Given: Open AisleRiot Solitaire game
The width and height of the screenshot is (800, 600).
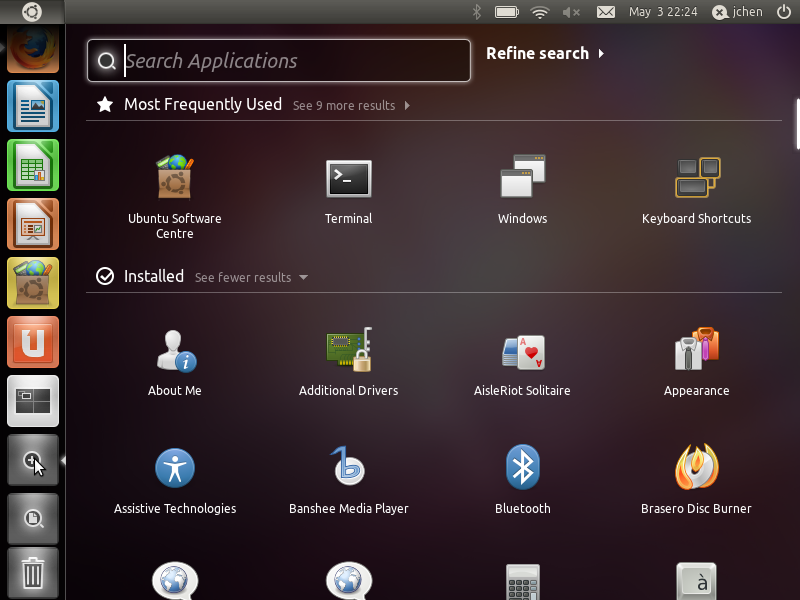Looking at the screenshot, I should point(522,351).
